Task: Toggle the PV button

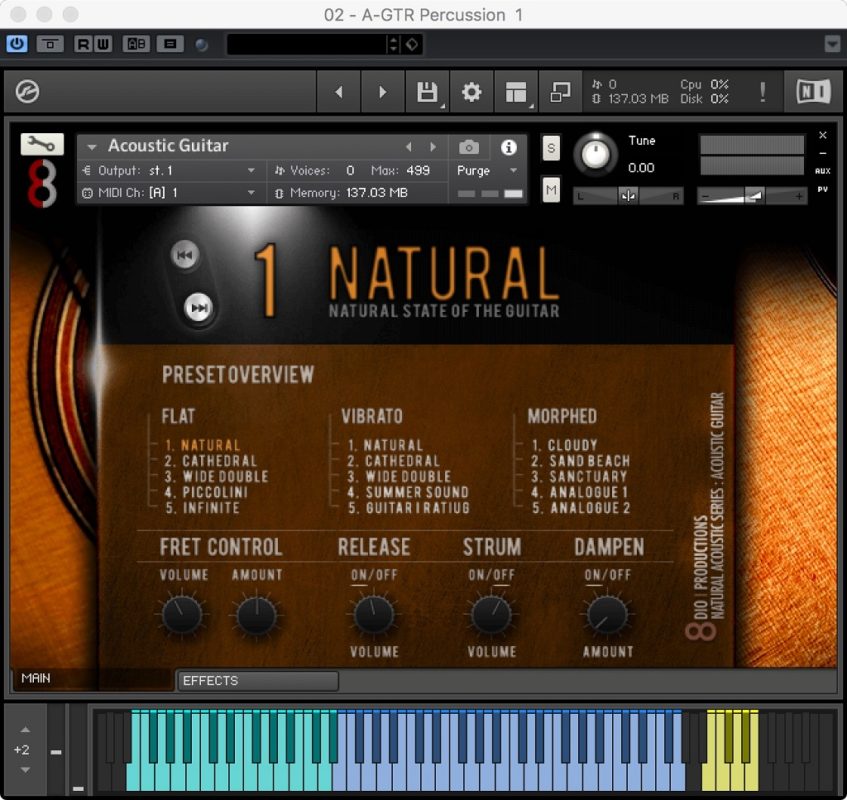Action: pos(823,189)
